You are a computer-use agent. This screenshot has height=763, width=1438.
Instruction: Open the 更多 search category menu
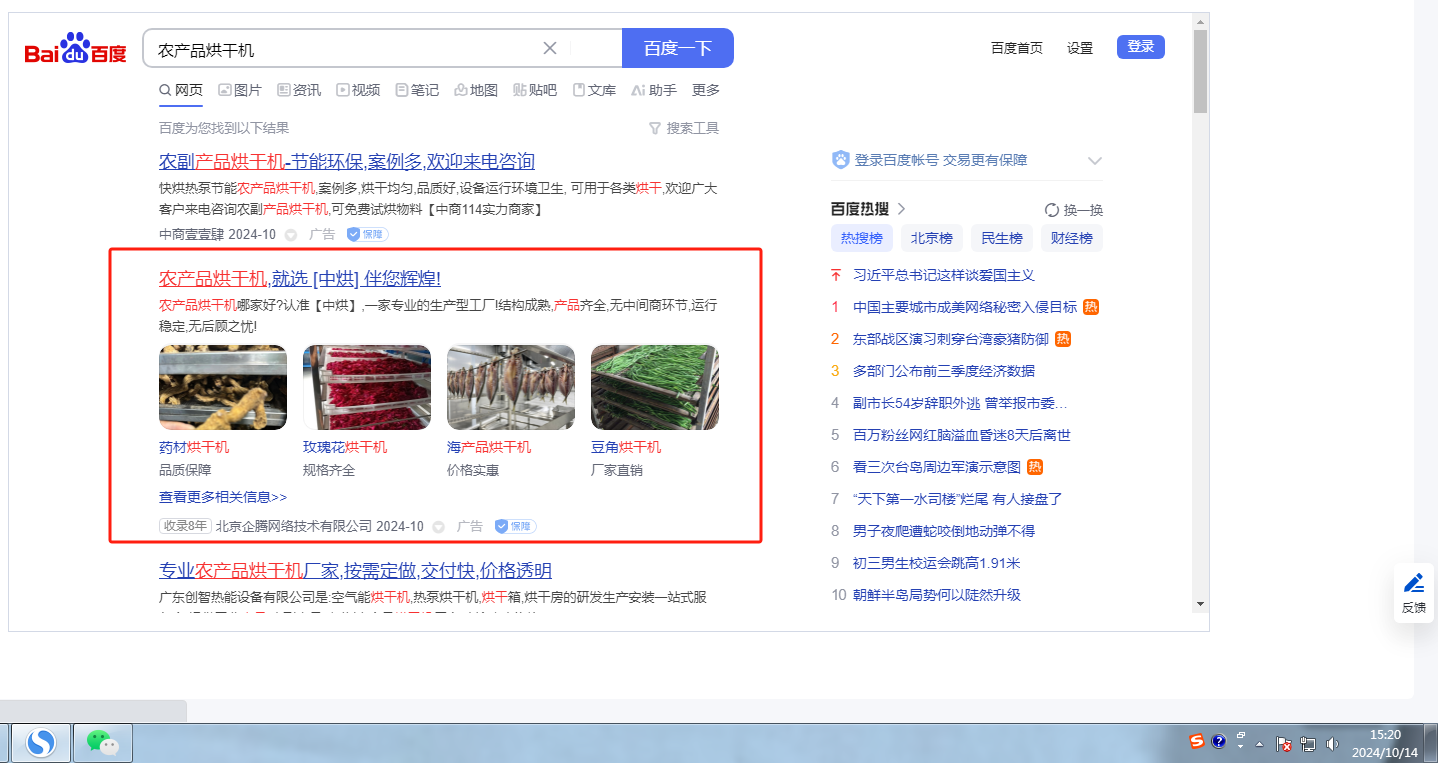[706, 90]
